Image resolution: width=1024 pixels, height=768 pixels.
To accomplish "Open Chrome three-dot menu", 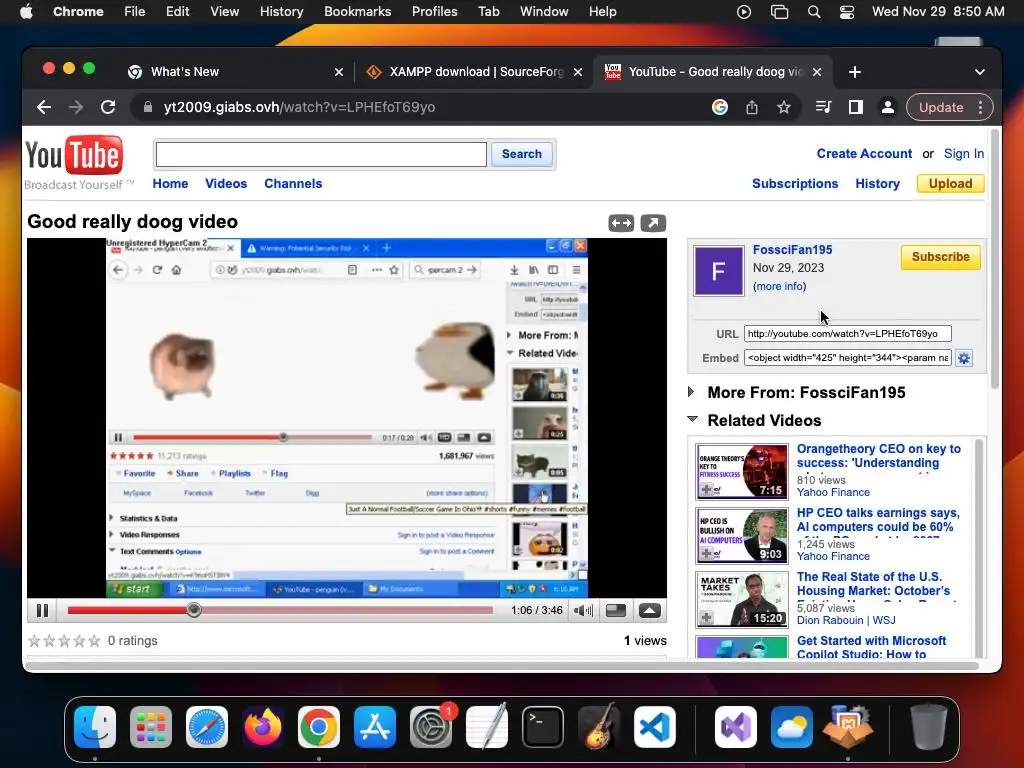I will (x=980, y=107).
